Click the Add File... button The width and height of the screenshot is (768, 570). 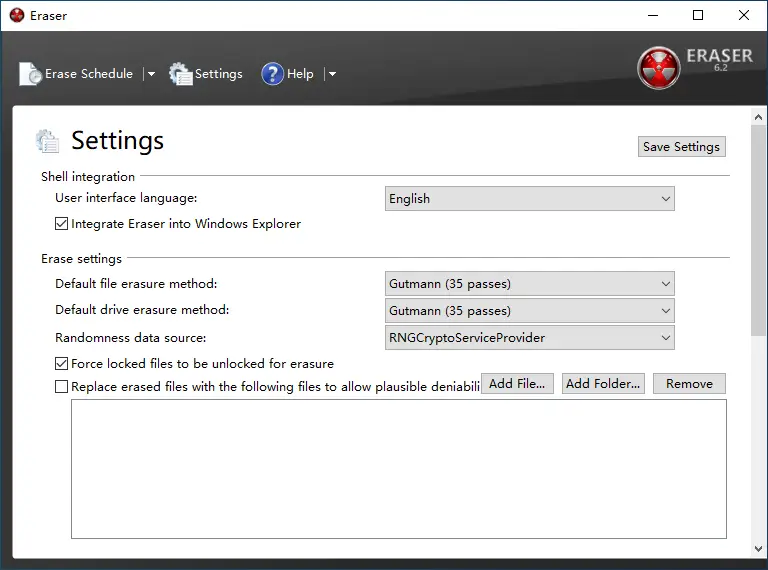[x=517, y=384]
